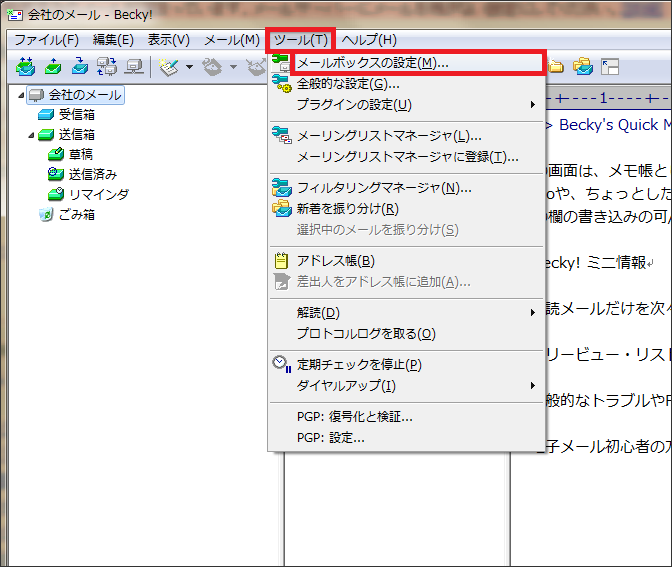Collapse the 会社のメール tree node
This screenshot has height=567, width=672.
point(22,94)
